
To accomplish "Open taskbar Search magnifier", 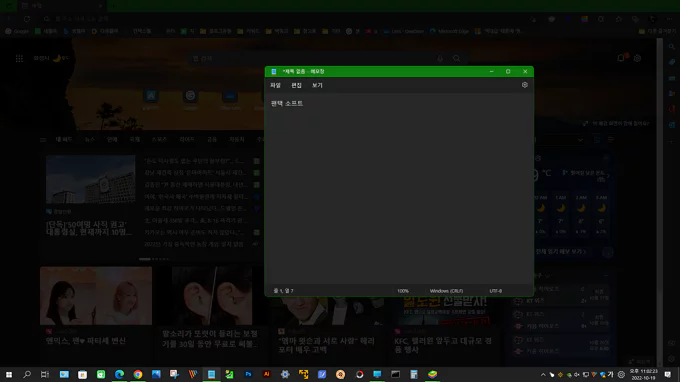I will point(27,374).
